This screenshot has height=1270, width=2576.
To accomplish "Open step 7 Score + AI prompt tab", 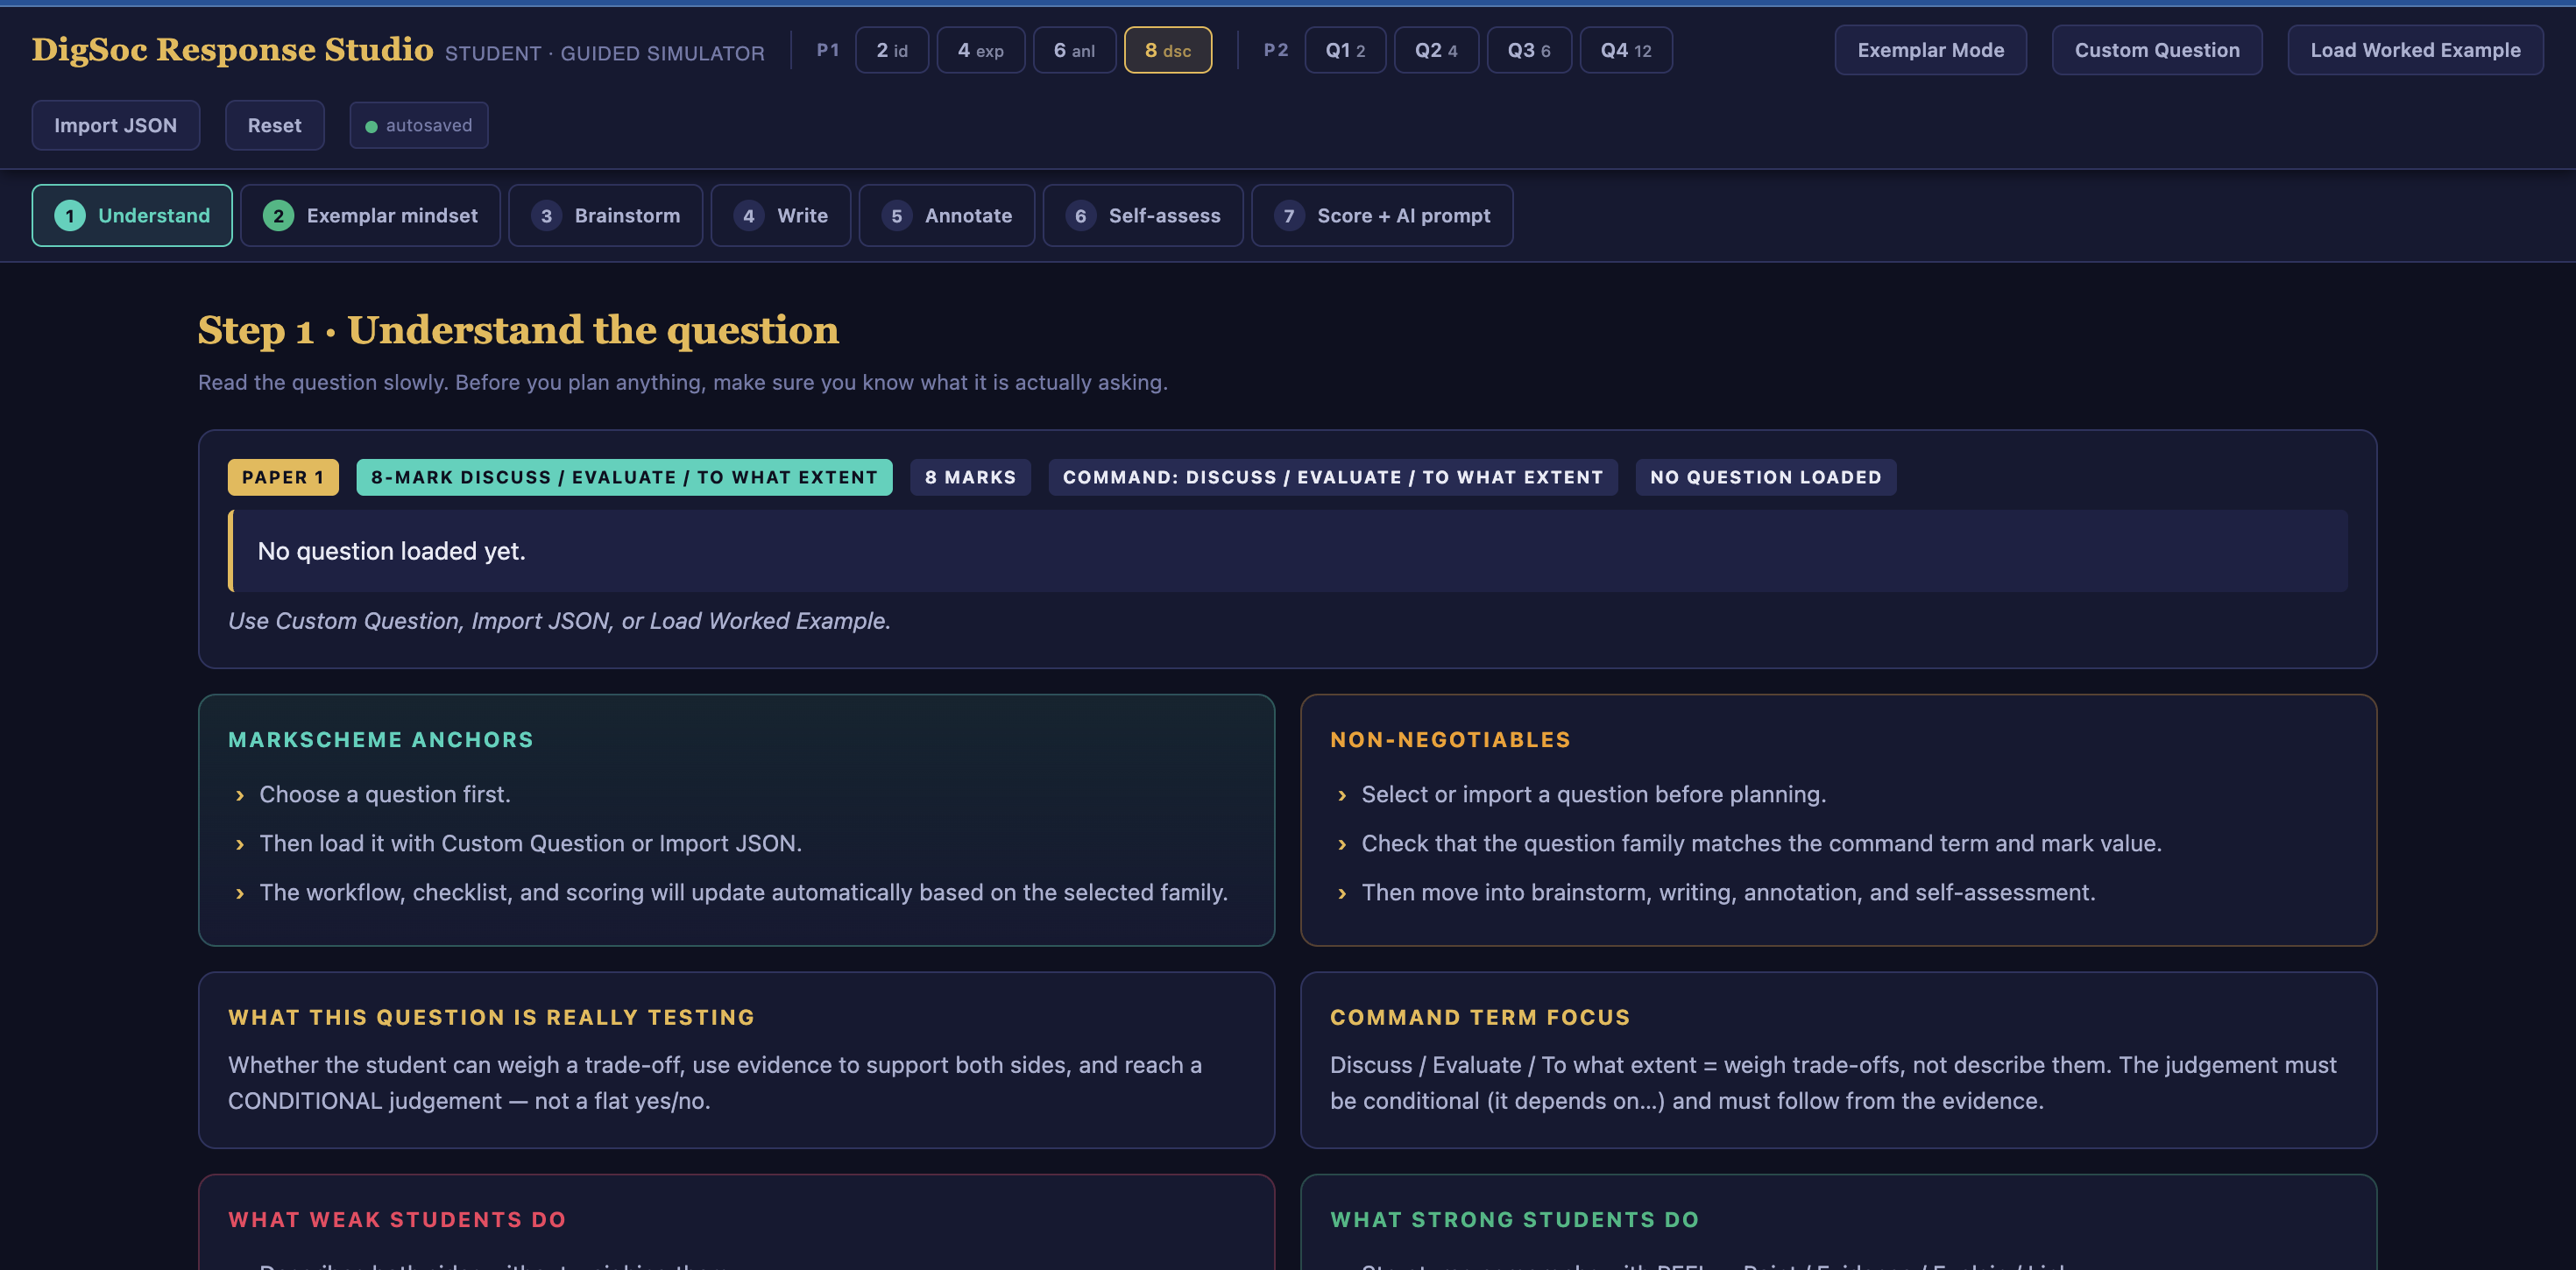I will (x=1382, y=215).
